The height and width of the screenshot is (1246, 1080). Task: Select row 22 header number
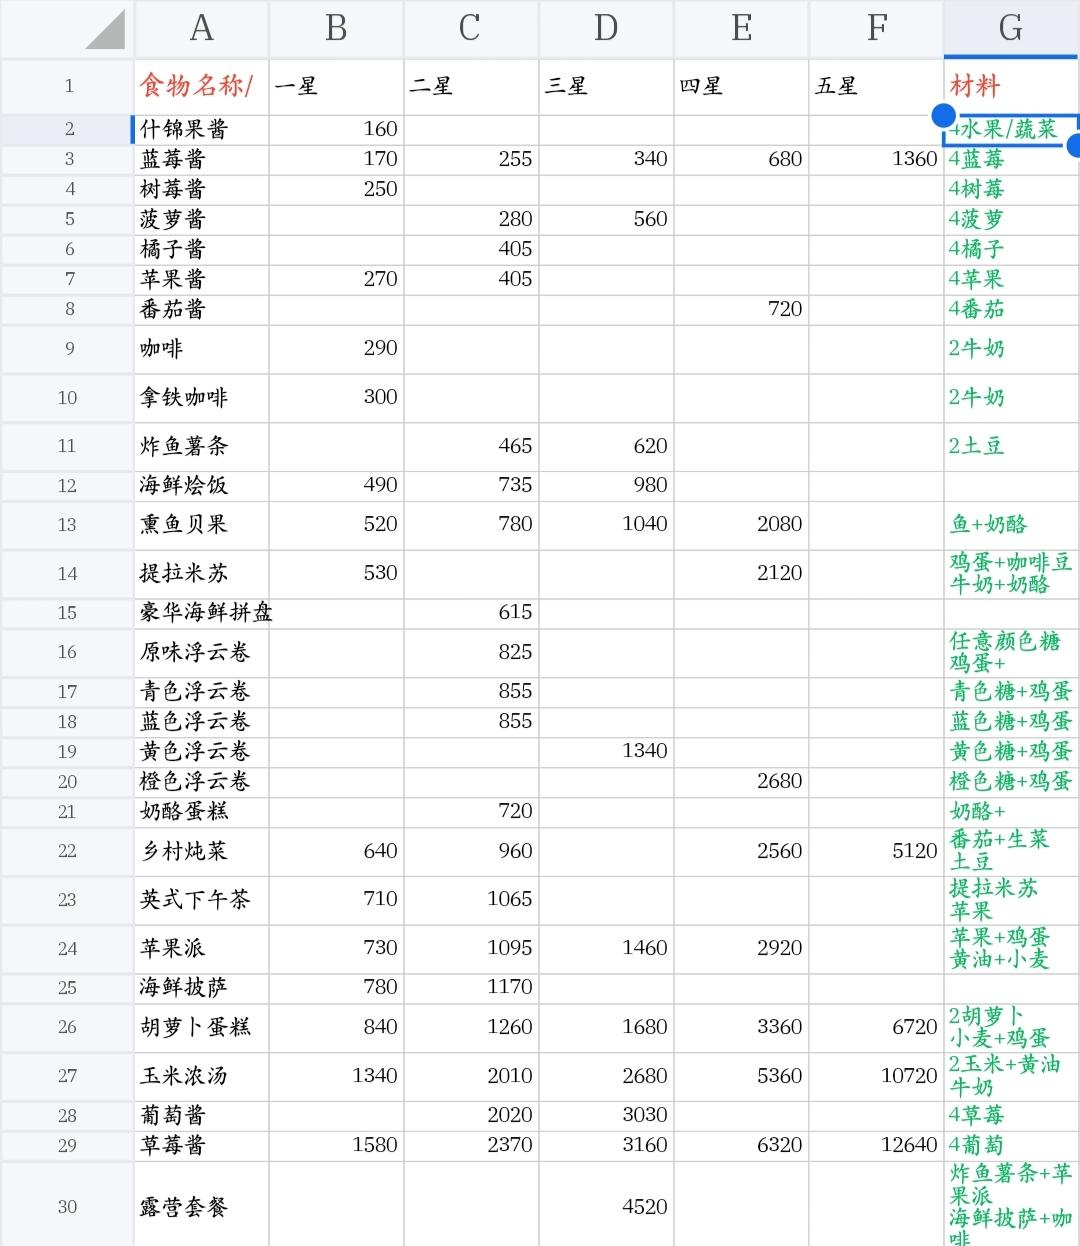coord(68,851)
